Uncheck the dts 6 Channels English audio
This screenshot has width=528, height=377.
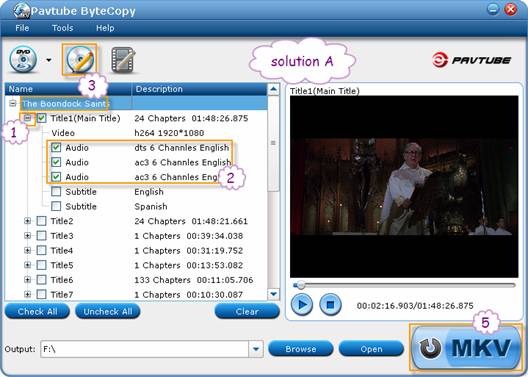click(x=56, y=147)
